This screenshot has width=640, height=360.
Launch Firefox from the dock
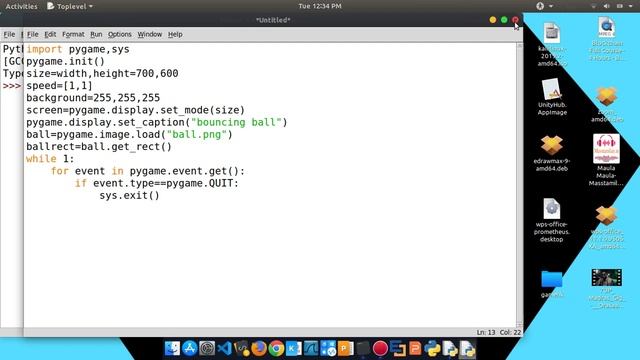(x=258, y=349)
